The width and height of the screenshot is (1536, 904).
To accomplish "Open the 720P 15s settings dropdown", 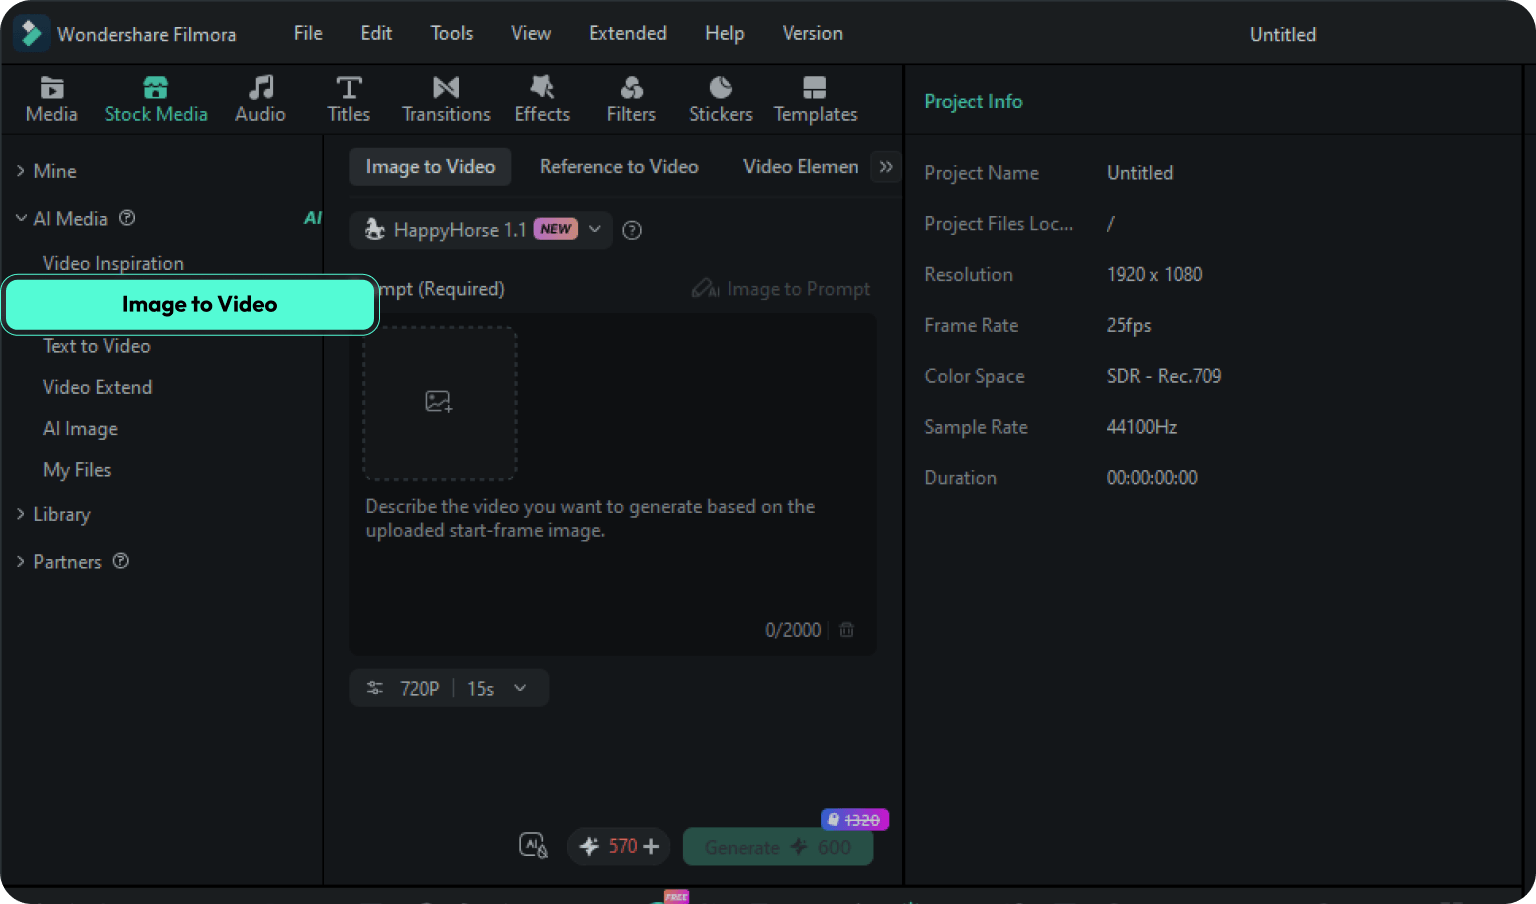I will tap(449, 688).
